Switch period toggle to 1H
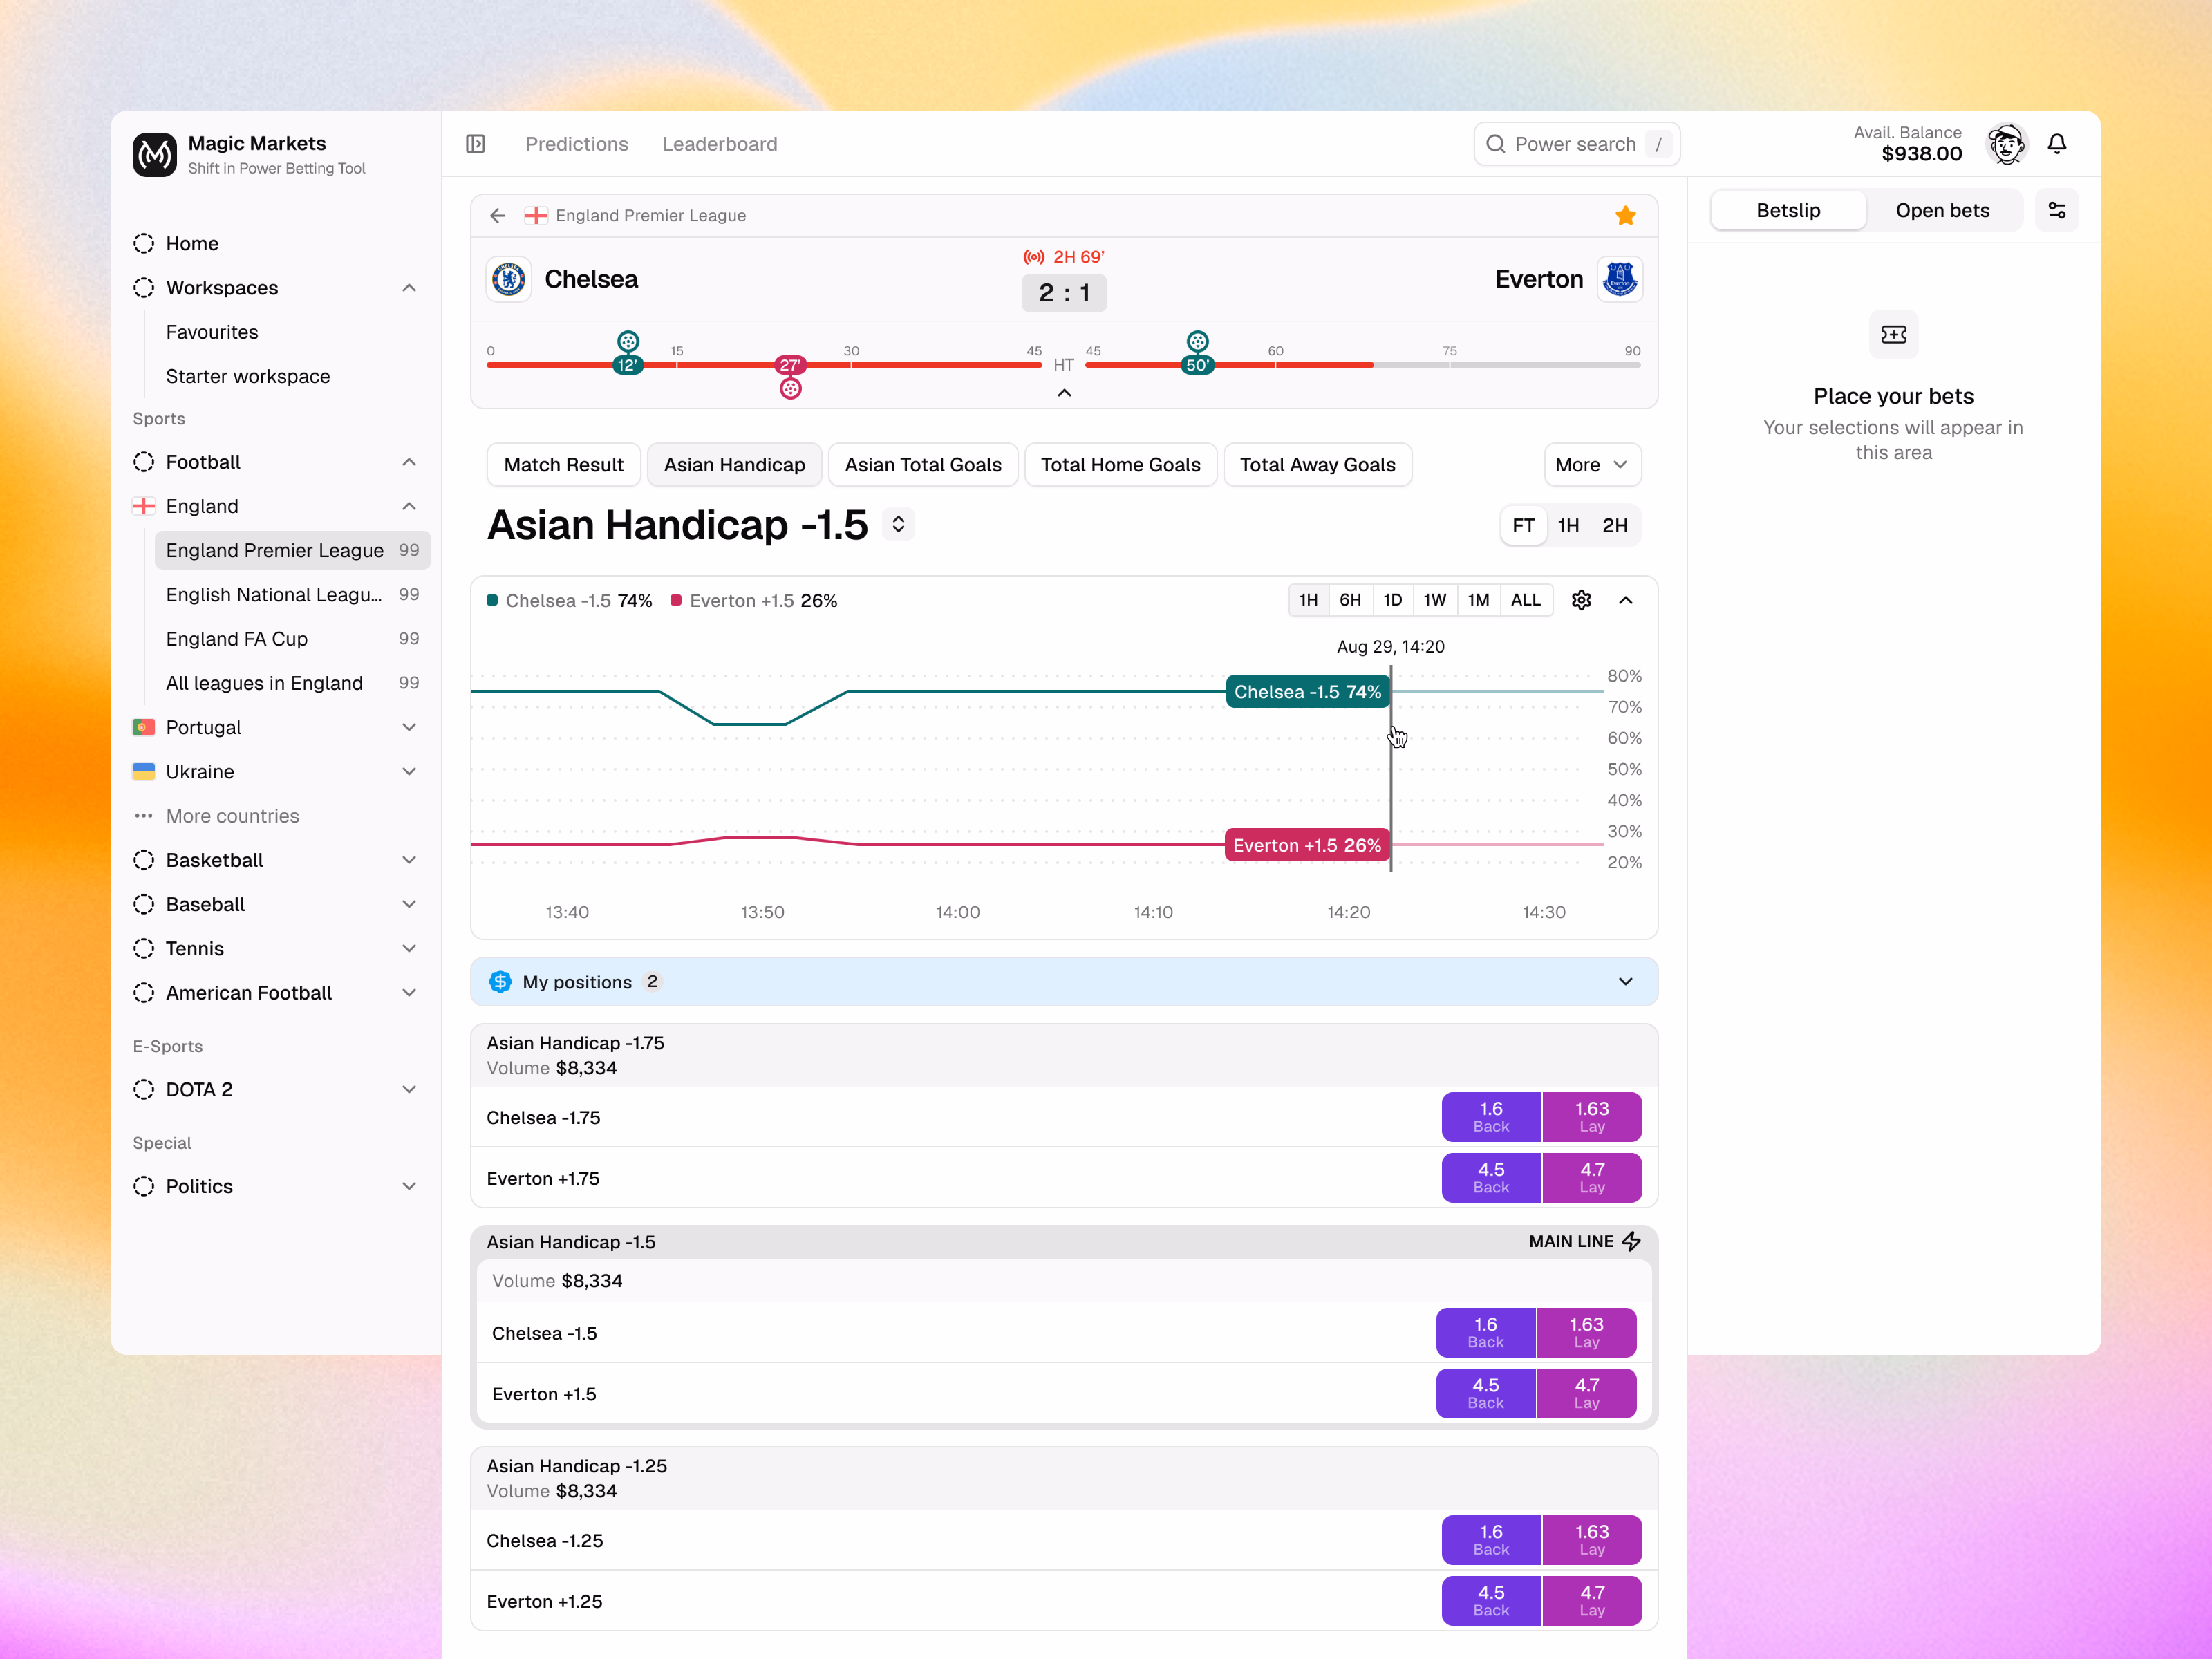 1568,525
